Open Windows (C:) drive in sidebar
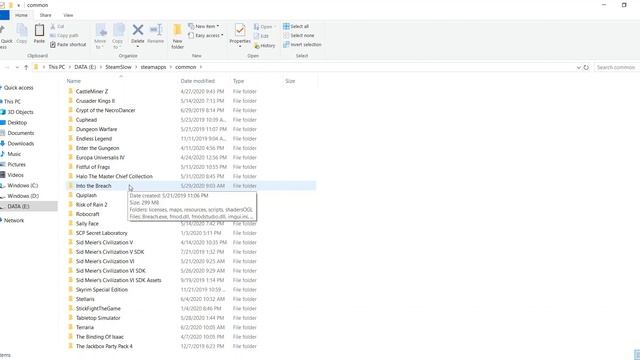The width and height of the screenshot is (640, 360). tap(22, 185)
